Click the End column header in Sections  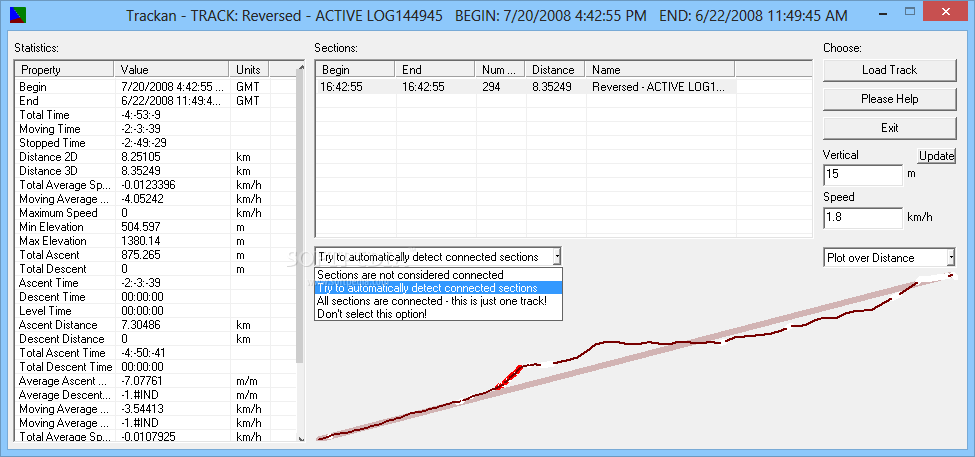[435, 70]
